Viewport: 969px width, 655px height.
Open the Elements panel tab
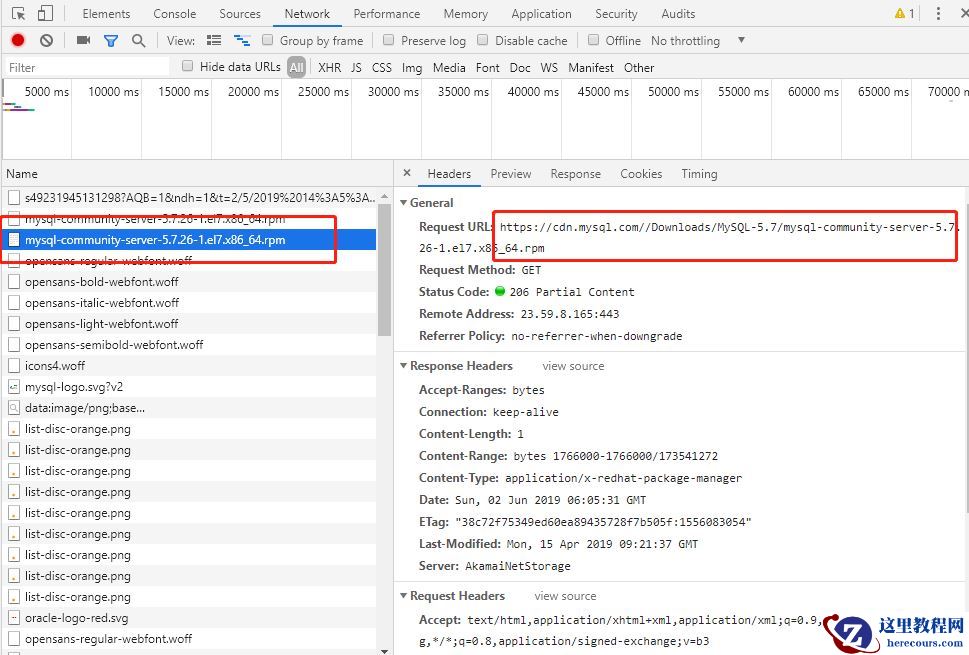(106, 14)
